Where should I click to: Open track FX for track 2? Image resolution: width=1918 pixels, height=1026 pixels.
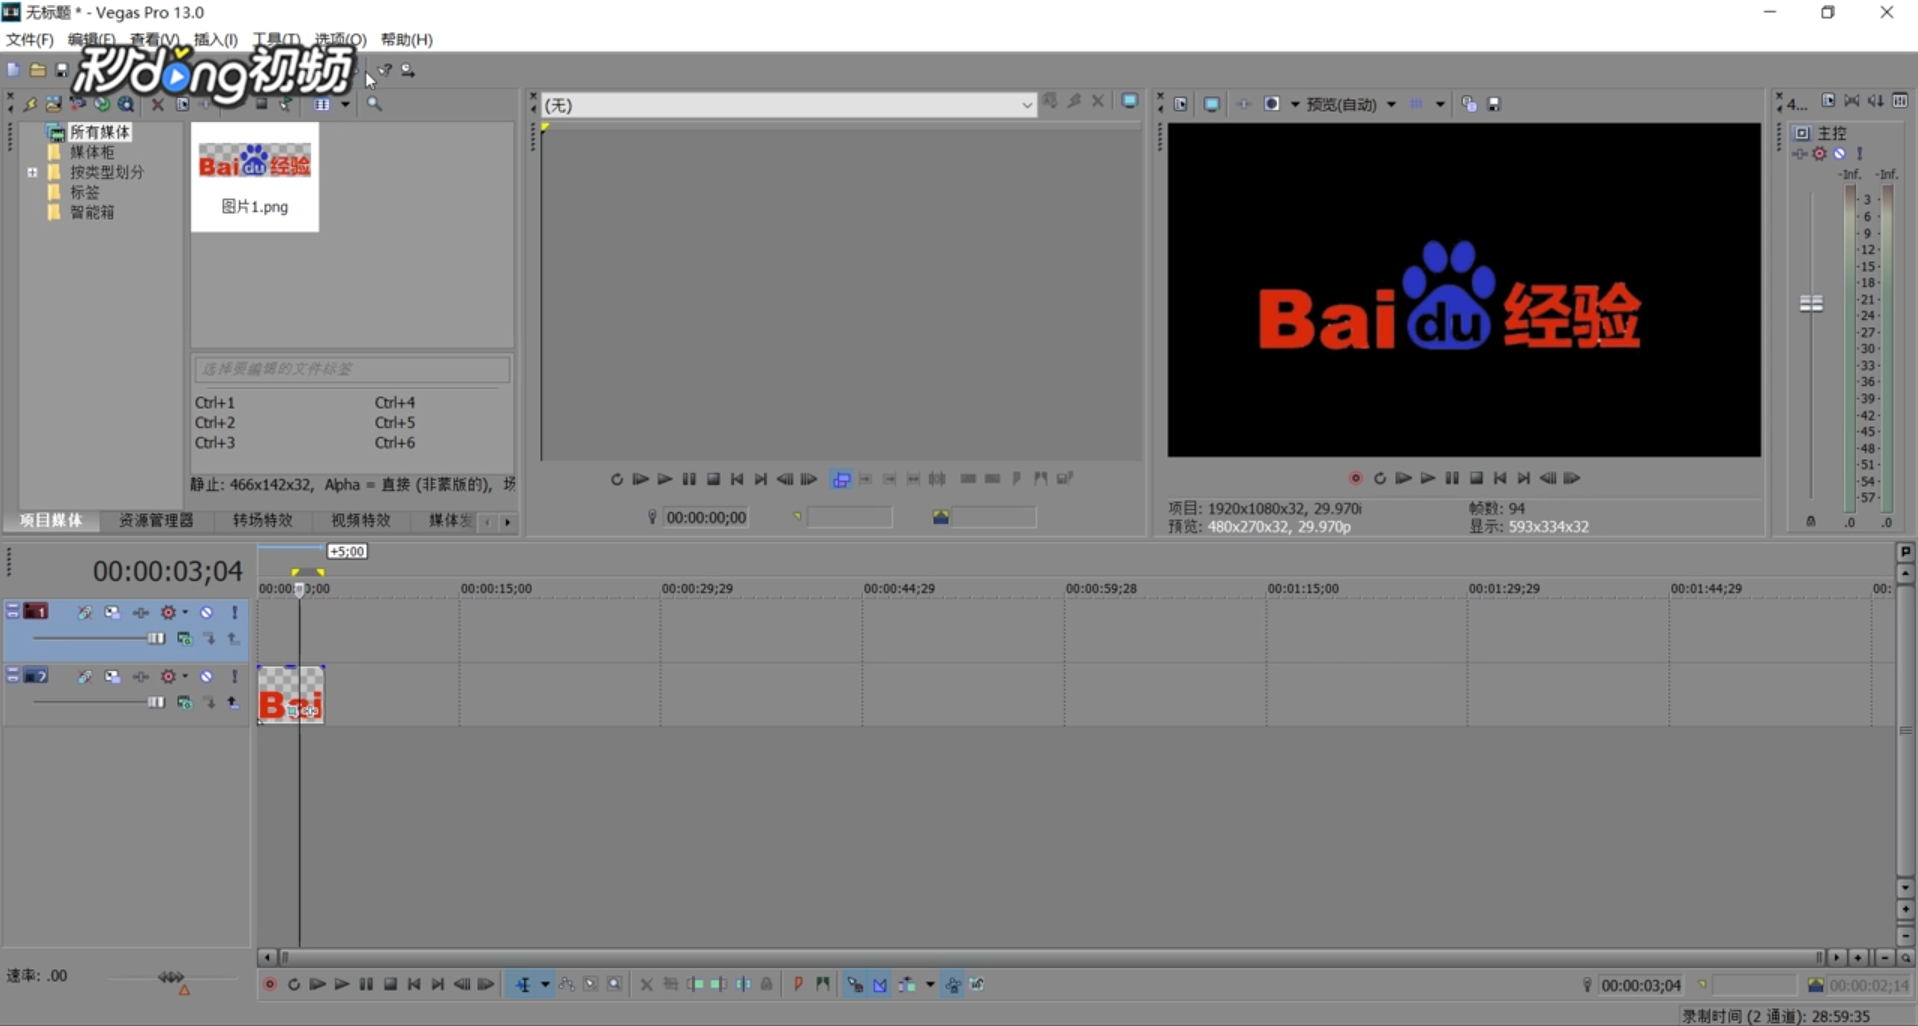[140, 677]
